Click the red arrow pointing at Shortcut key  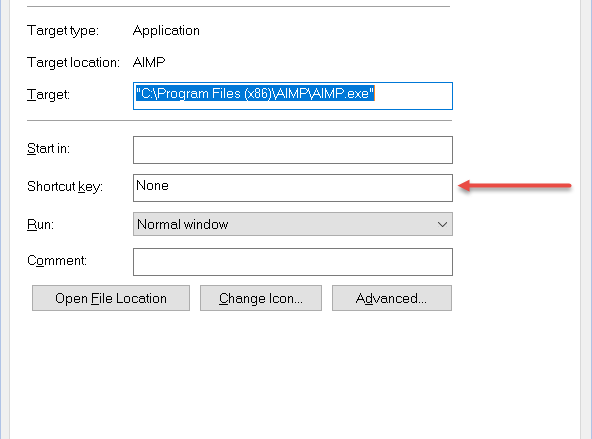point(514,185)
